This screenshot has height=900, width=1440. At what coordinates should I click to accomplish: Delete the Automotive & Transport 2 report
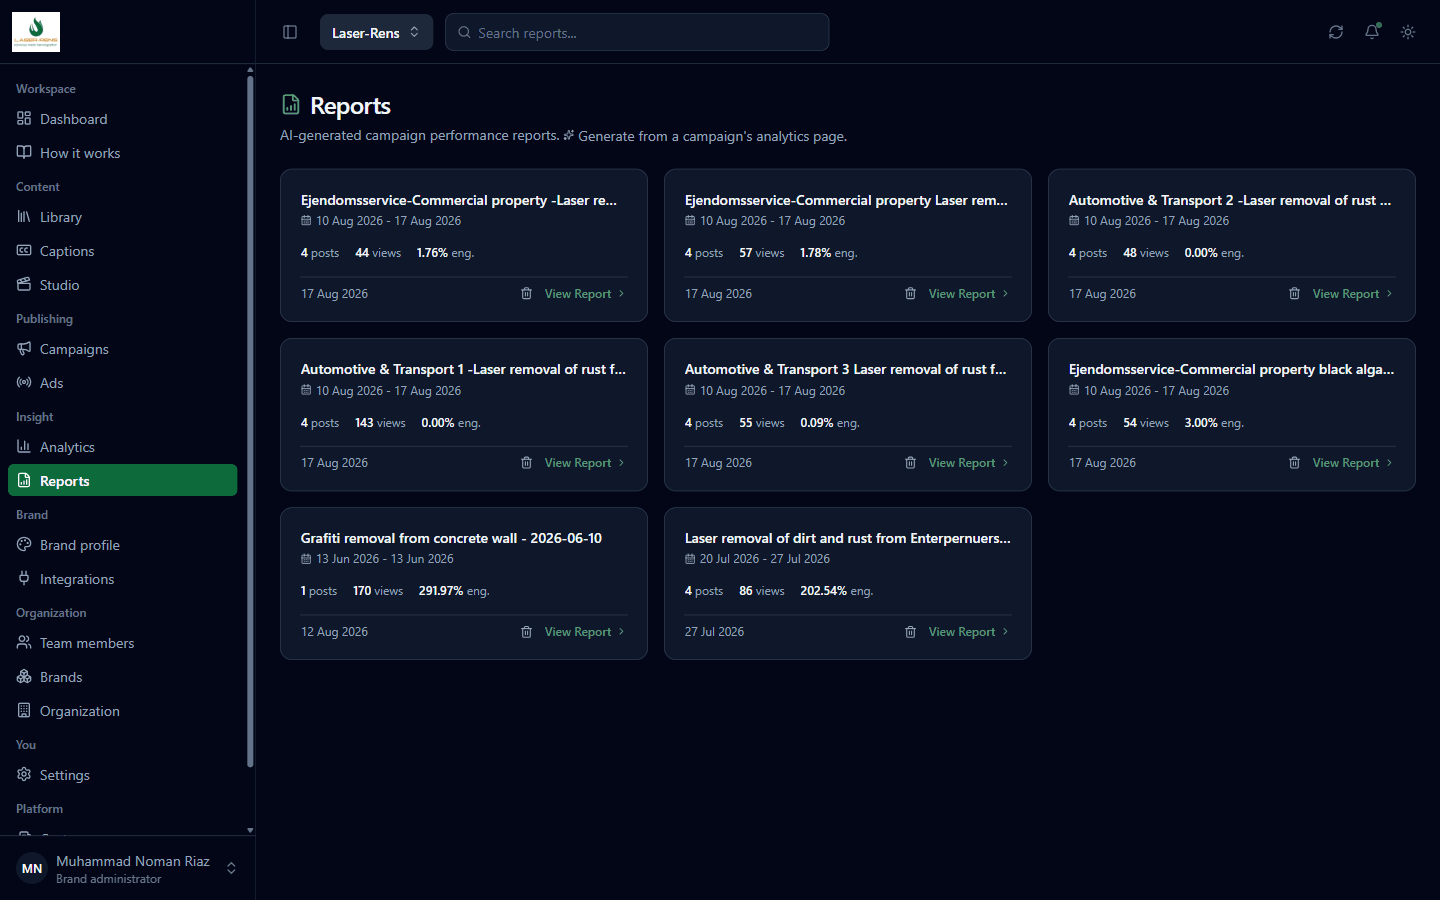1295,294
